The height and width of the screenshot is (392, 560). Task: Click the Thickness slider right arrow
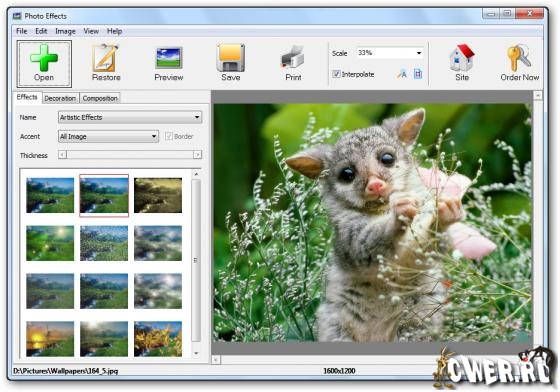pos(198,155)
